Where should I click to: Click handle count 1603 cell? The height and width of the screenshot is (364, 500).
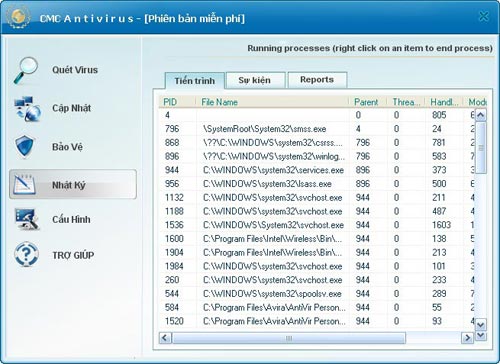[x=441, y=225]
